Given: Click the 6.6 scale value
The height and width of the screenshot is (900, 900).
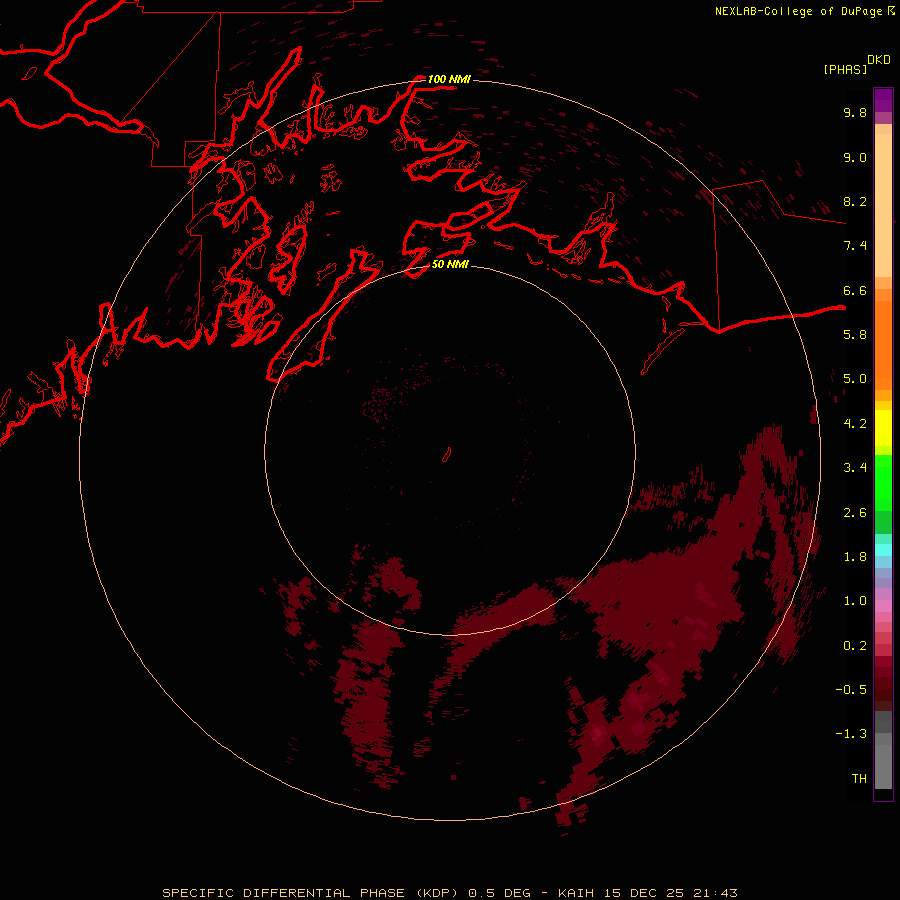Looking at the screenshot, I should 855,290.
